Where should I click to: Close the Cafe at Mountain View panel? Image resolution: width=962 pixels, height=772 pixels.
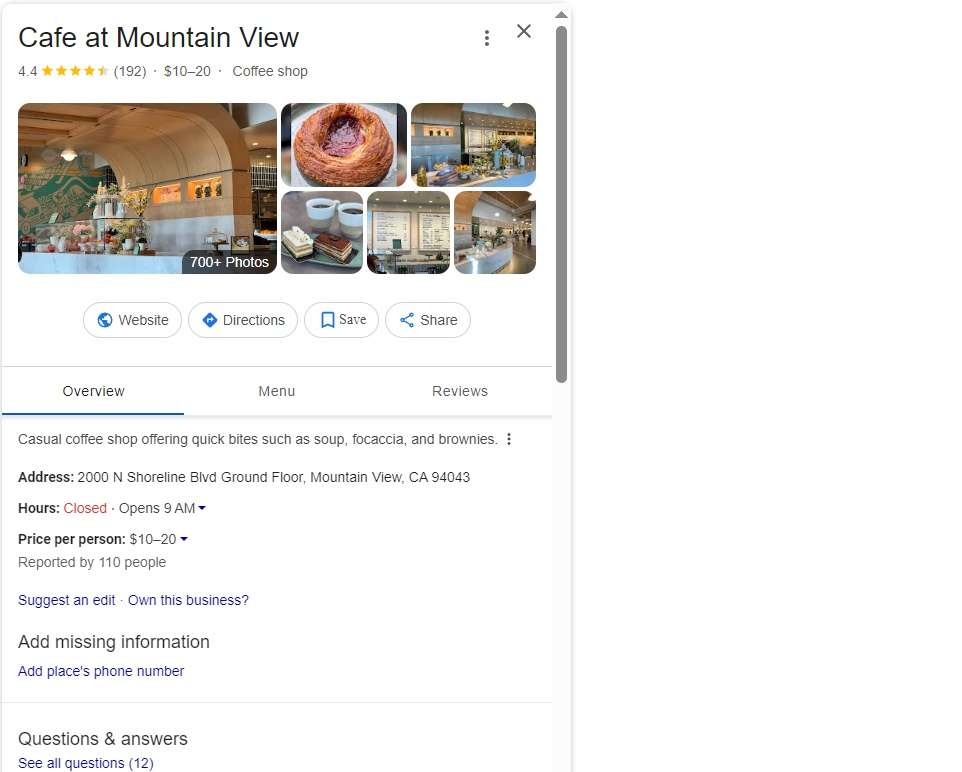tap(523, 31)
